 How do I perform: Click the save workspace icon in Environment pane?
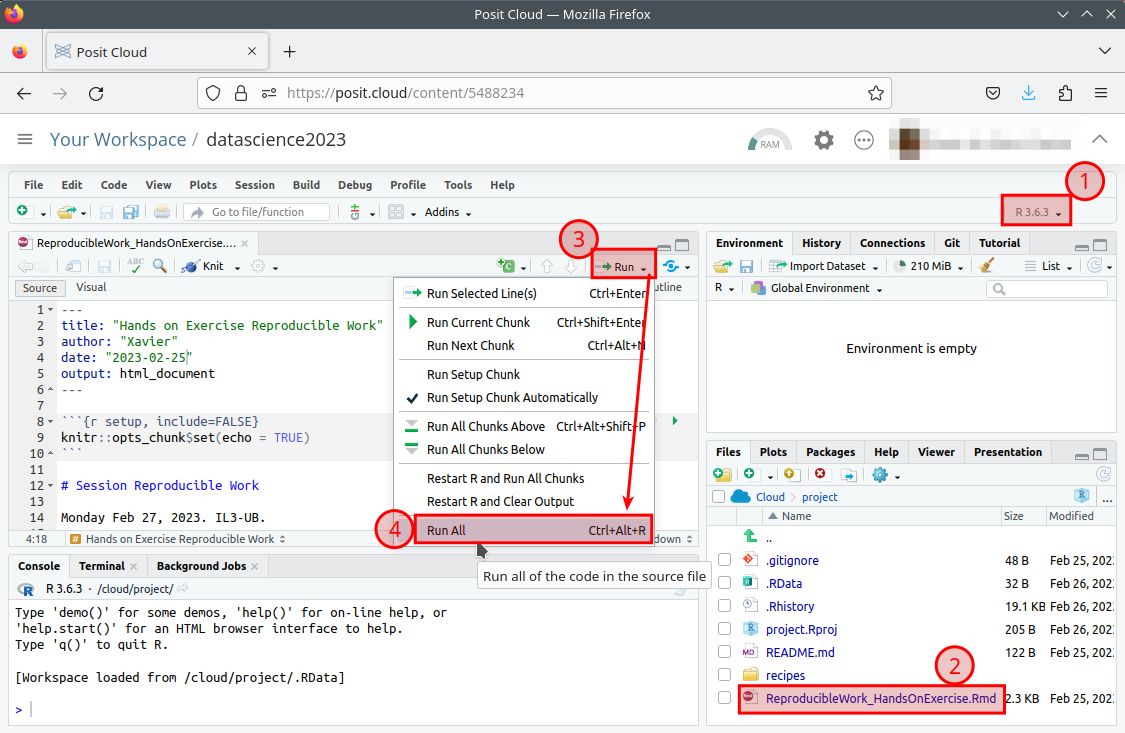coord(746,266)
